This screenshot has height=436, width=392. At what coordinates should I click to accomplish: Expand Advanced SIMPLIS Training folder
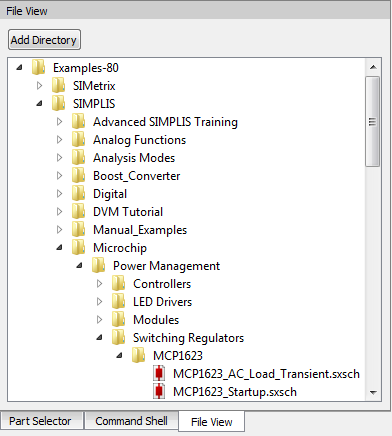point(59,122)
